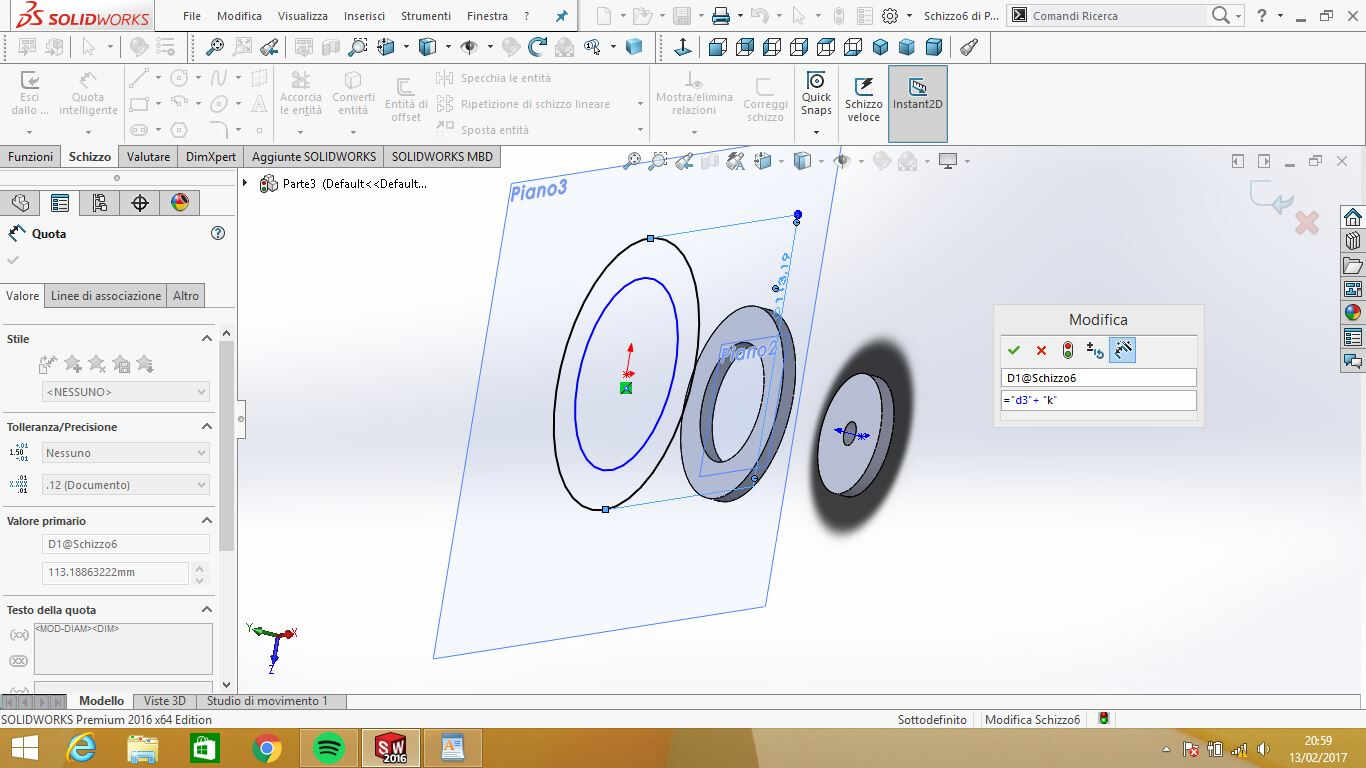Open Spotify from the taskbar
This screenshot has height=768, width=1366.
tap(328, 748)
